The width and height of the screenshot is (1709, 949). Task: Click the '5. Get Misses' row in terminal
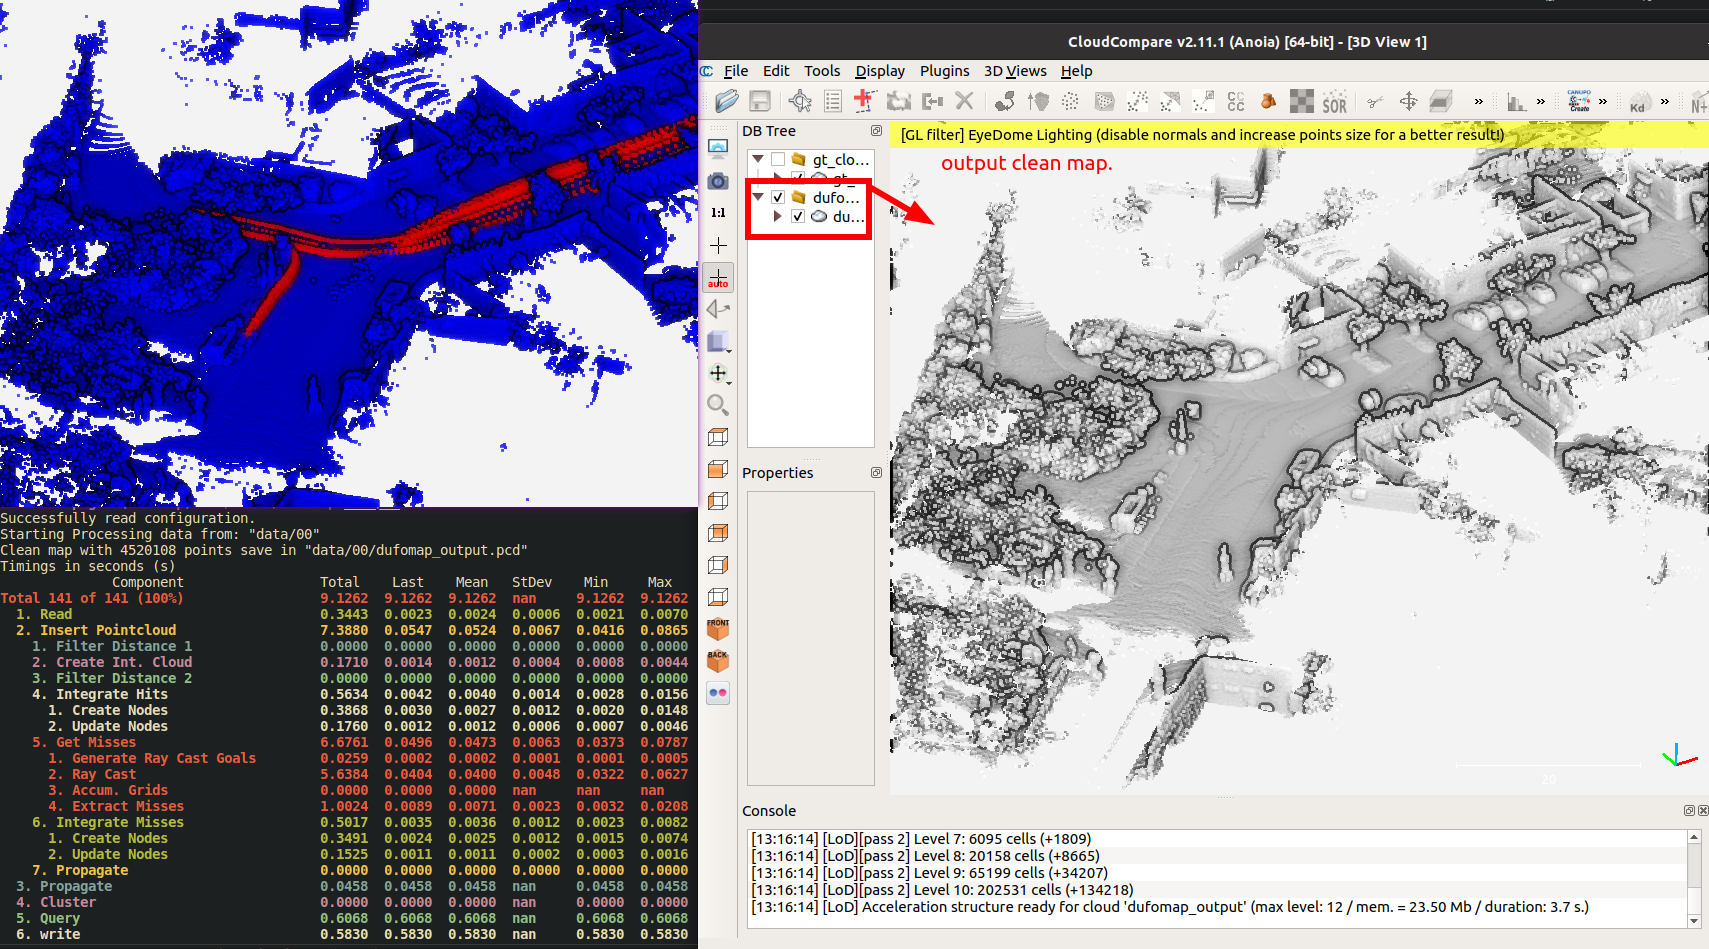coord(344,742)
